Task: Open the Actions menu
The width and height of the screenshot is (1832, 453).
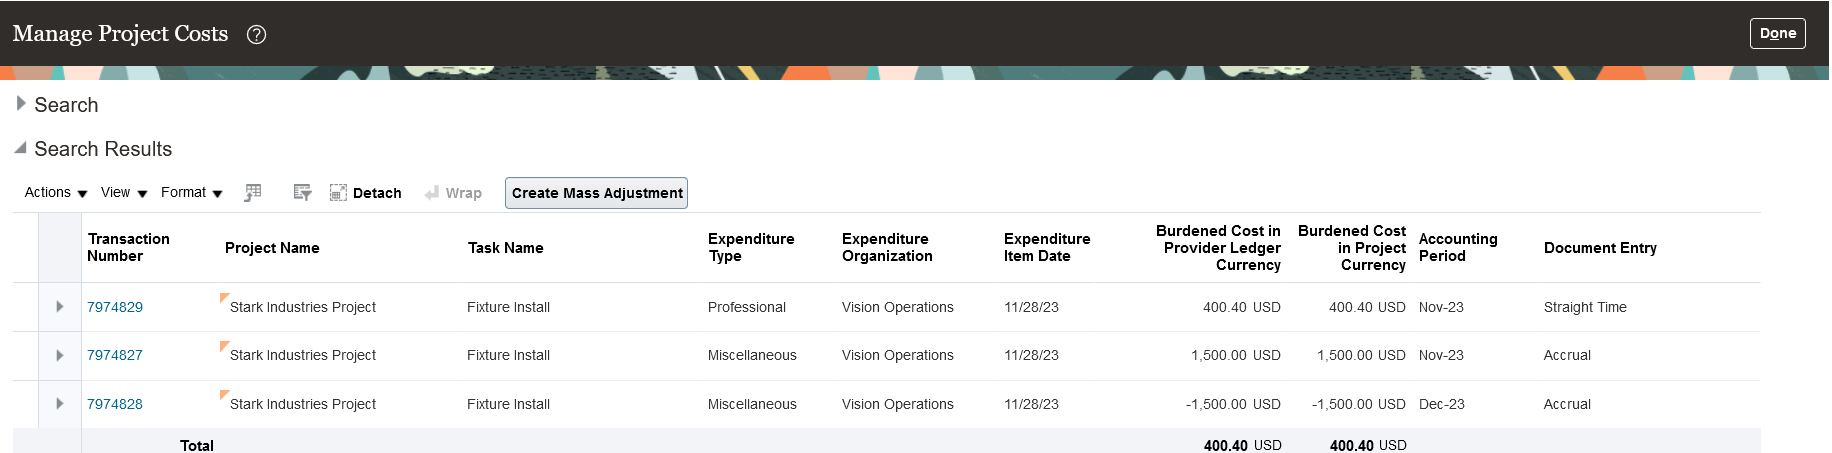Action: click(x=56, y=192)
